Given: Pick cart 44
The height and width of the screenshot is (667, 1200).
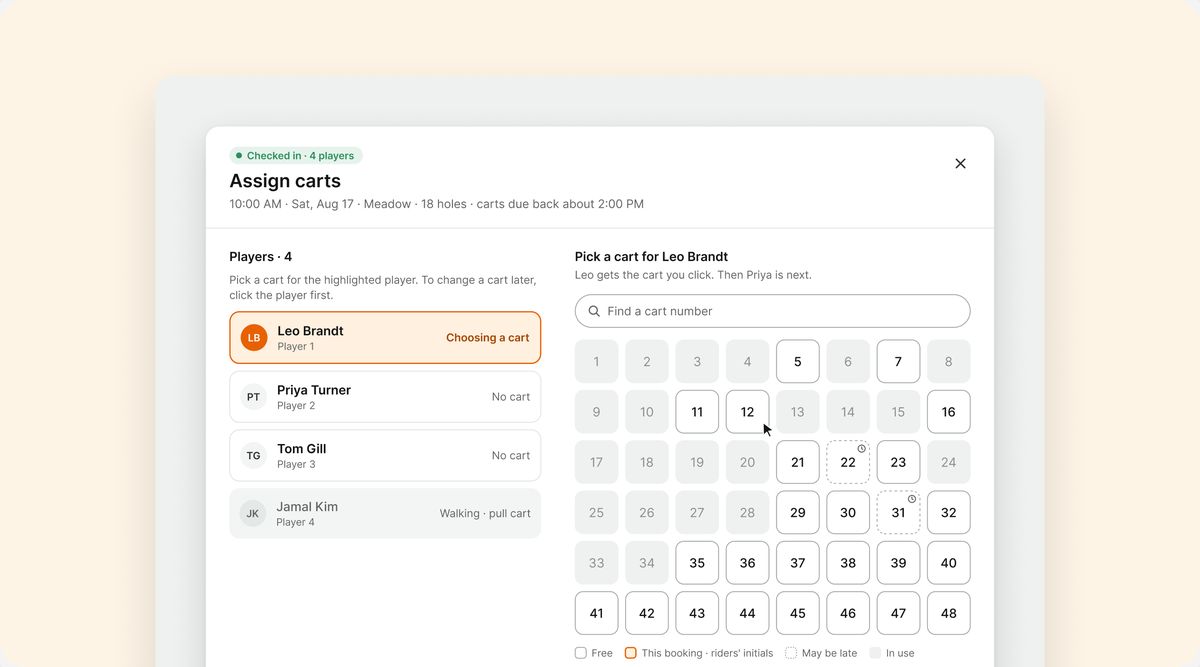Looking at the screenshot, I should pyautogui.click(x=747, y=613).
